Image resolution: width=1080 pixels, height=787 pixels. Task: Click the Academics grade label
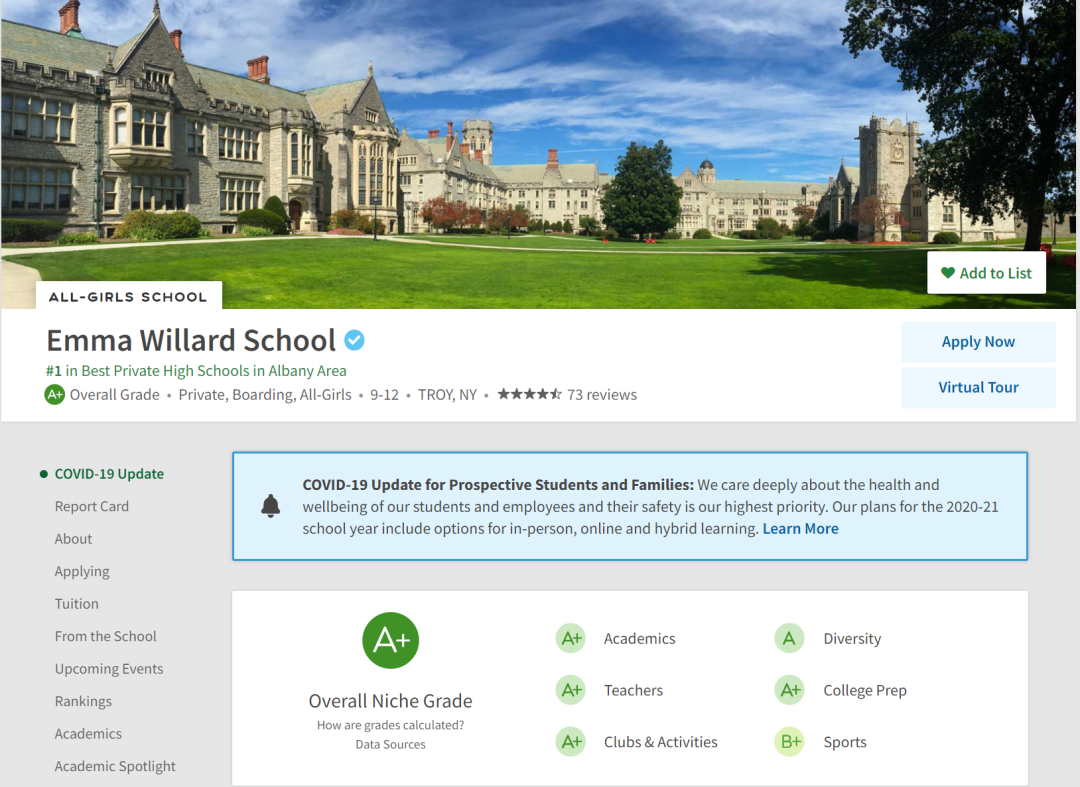[640, 638]
